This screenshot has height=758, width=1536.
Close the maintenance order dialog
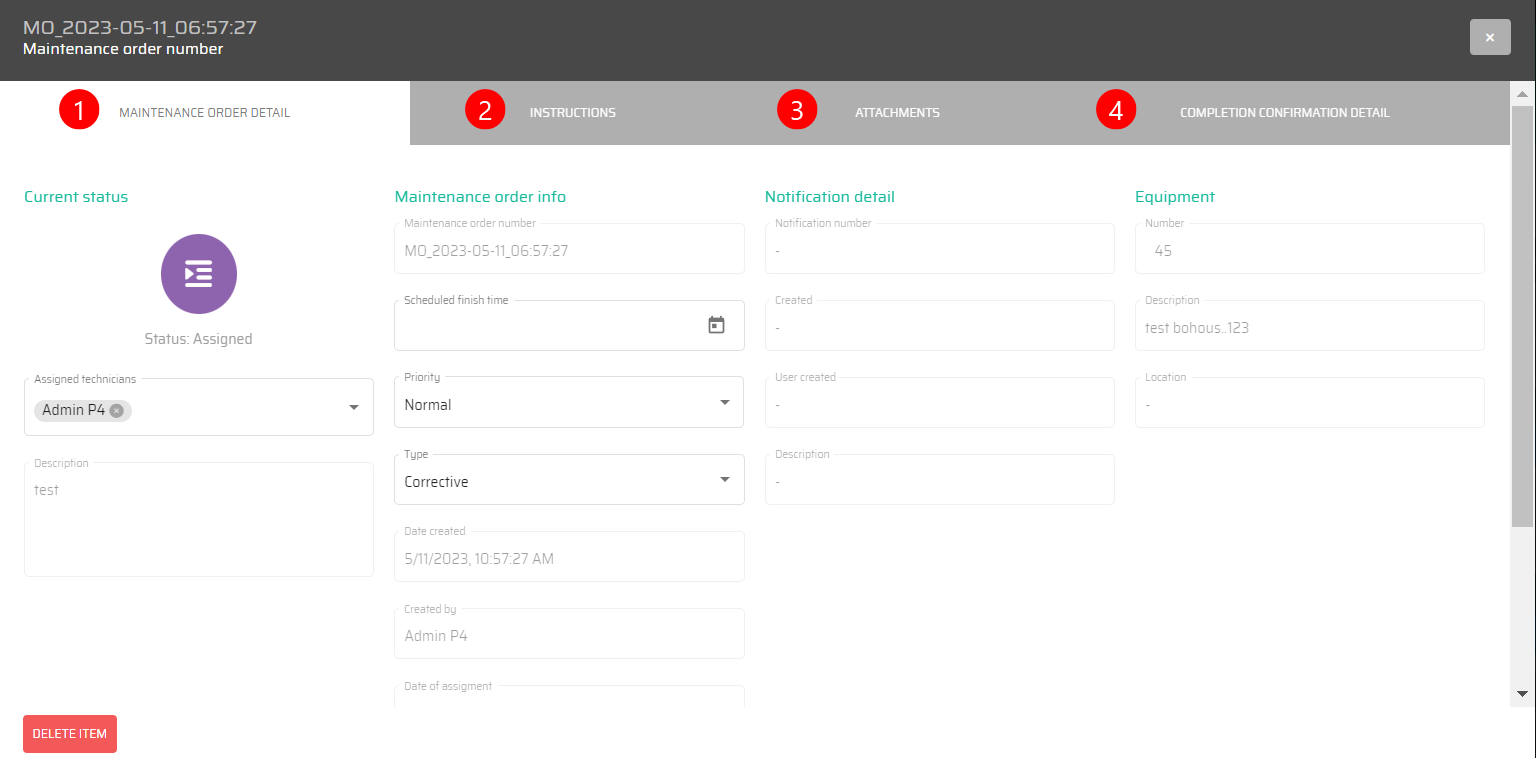[x=1489, y=37]
